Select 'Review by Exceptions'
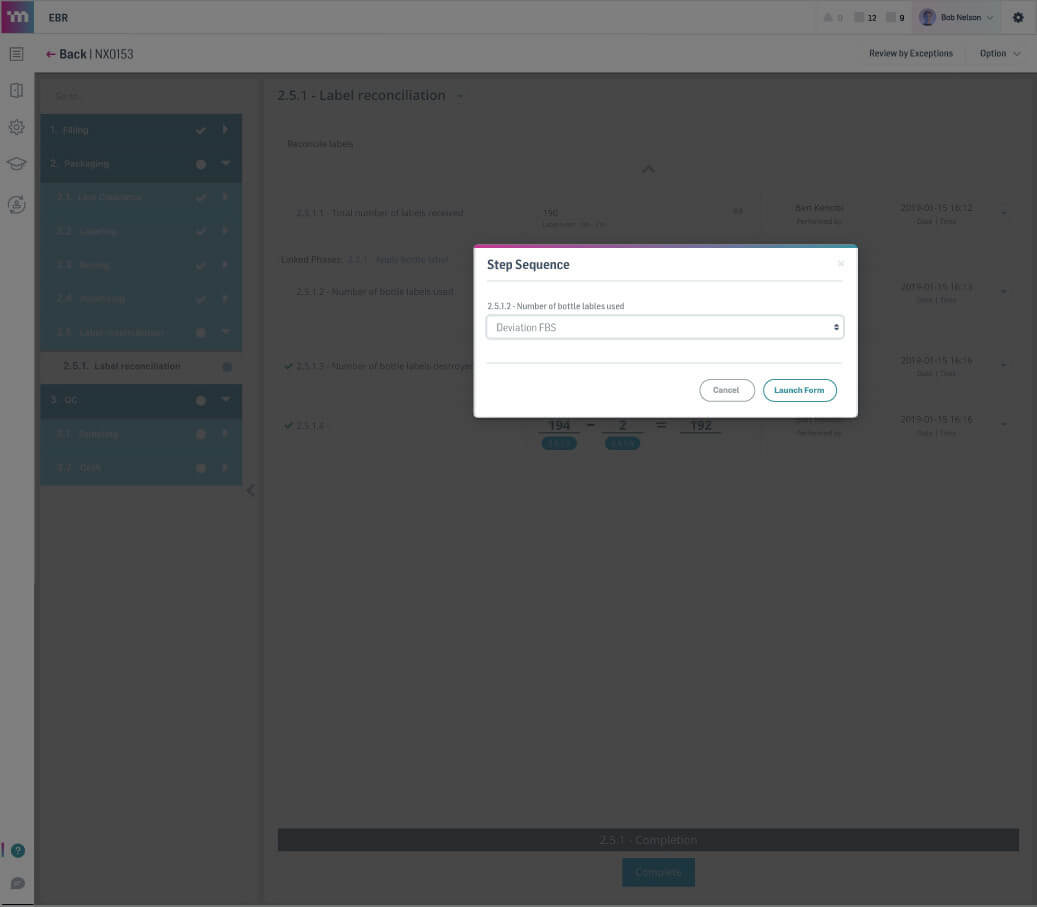Screen dimensions: 1037x907 tap(910, 53)
